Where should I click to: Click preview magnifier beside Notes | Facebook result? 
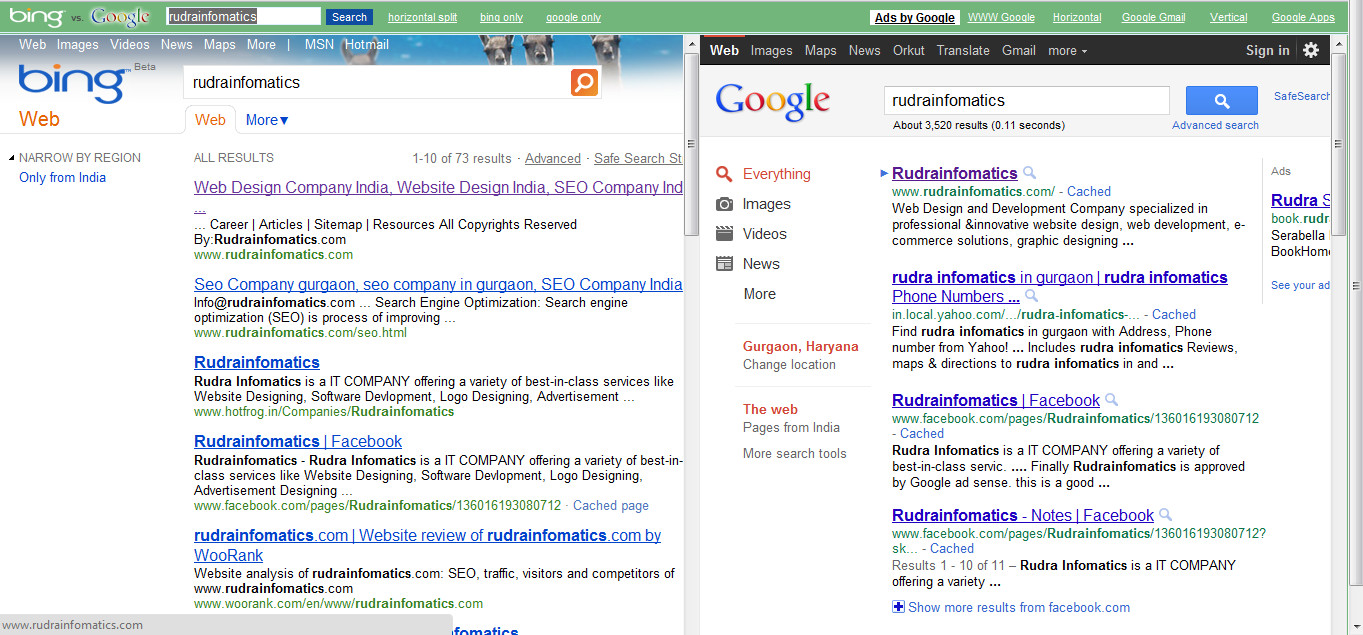[1165, 515]
